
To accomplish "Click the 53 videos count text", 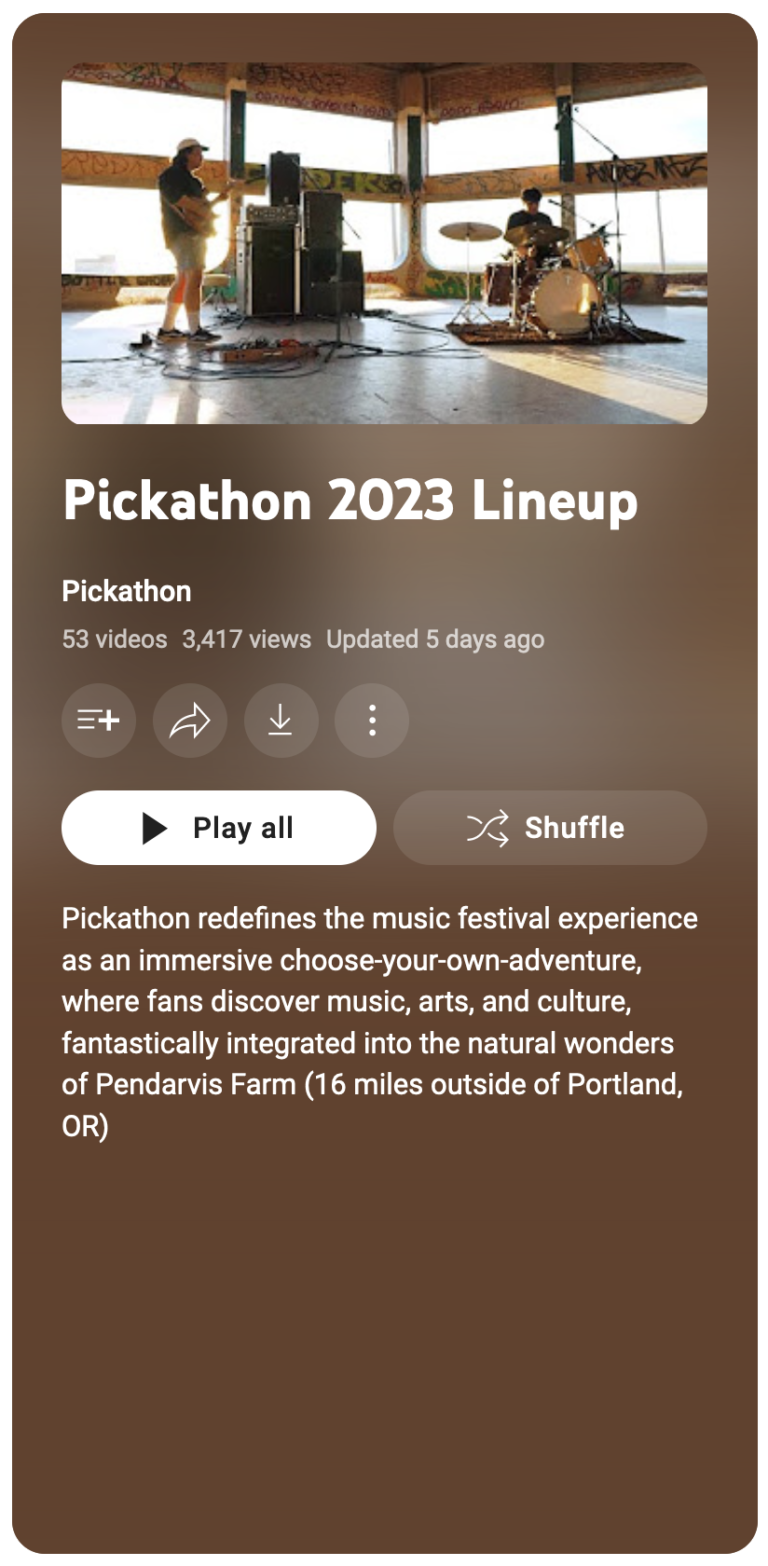I will click(x=114, y=640).
